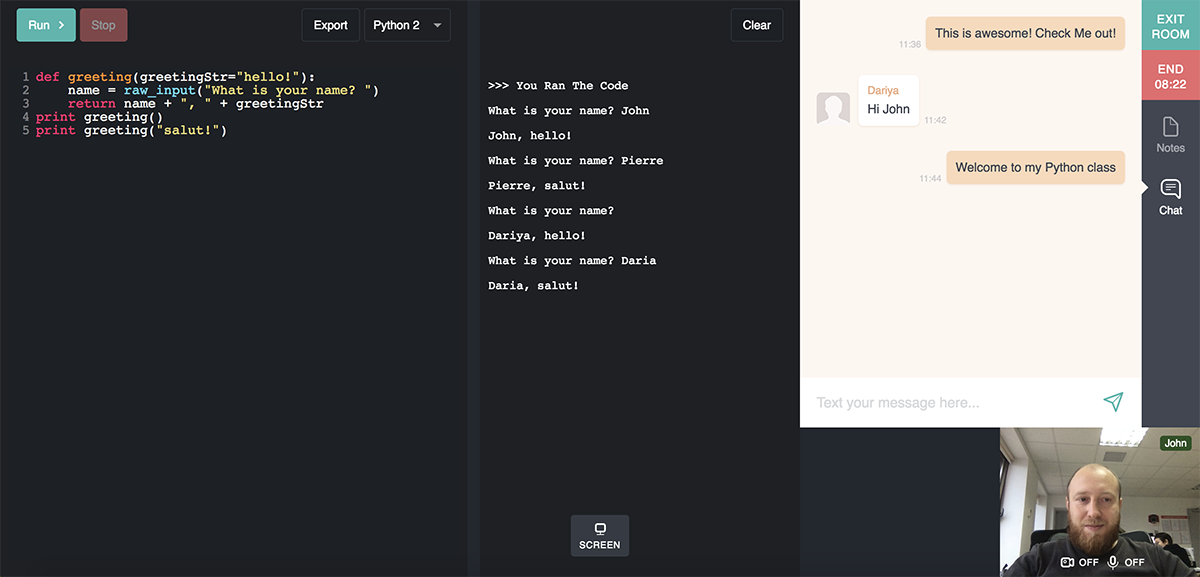Click the John name label on video
The width and height of the screenshot is (1200, 577).
point(1176,443)
